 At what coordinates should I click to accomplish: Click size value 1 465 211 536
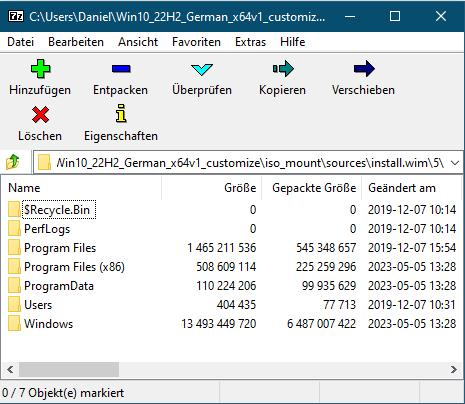(221, 248)
